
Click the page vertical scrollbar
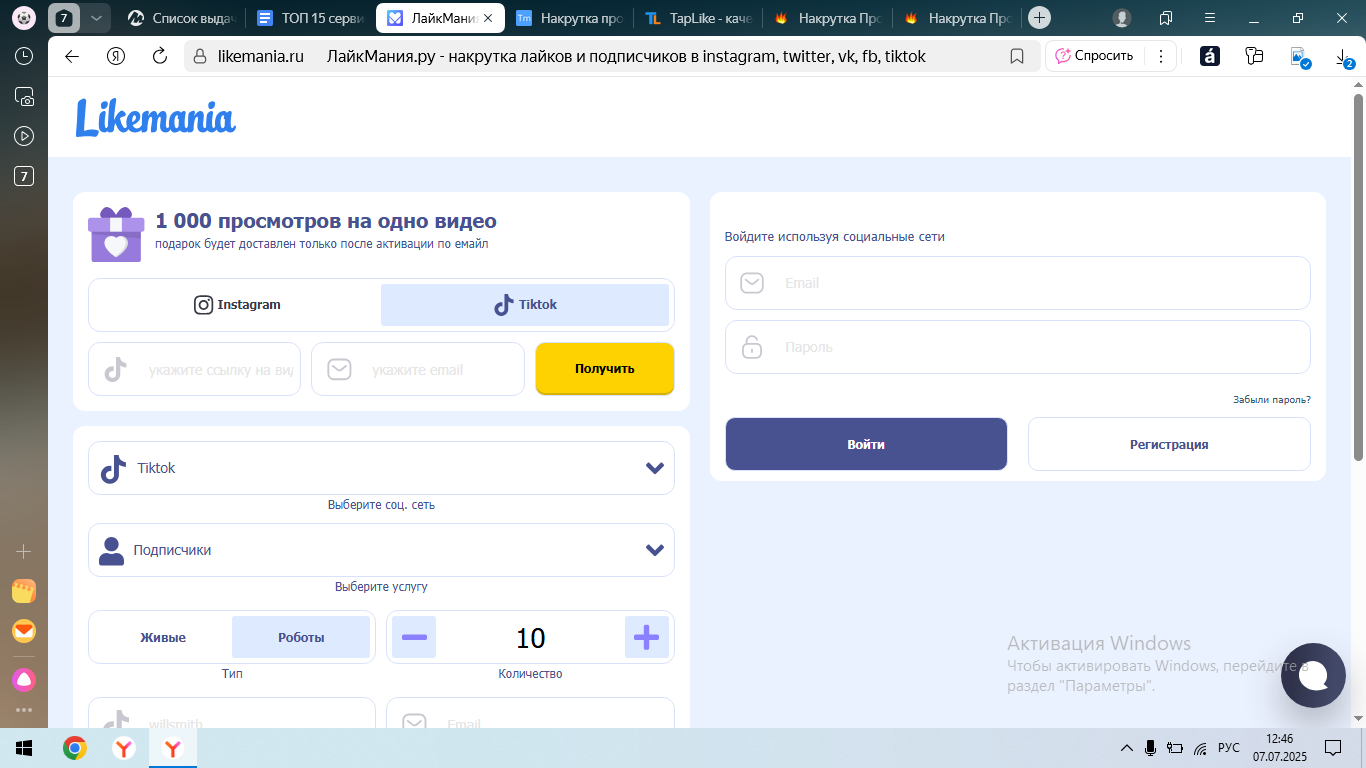pyautogui.click(x=1359, y=277)
